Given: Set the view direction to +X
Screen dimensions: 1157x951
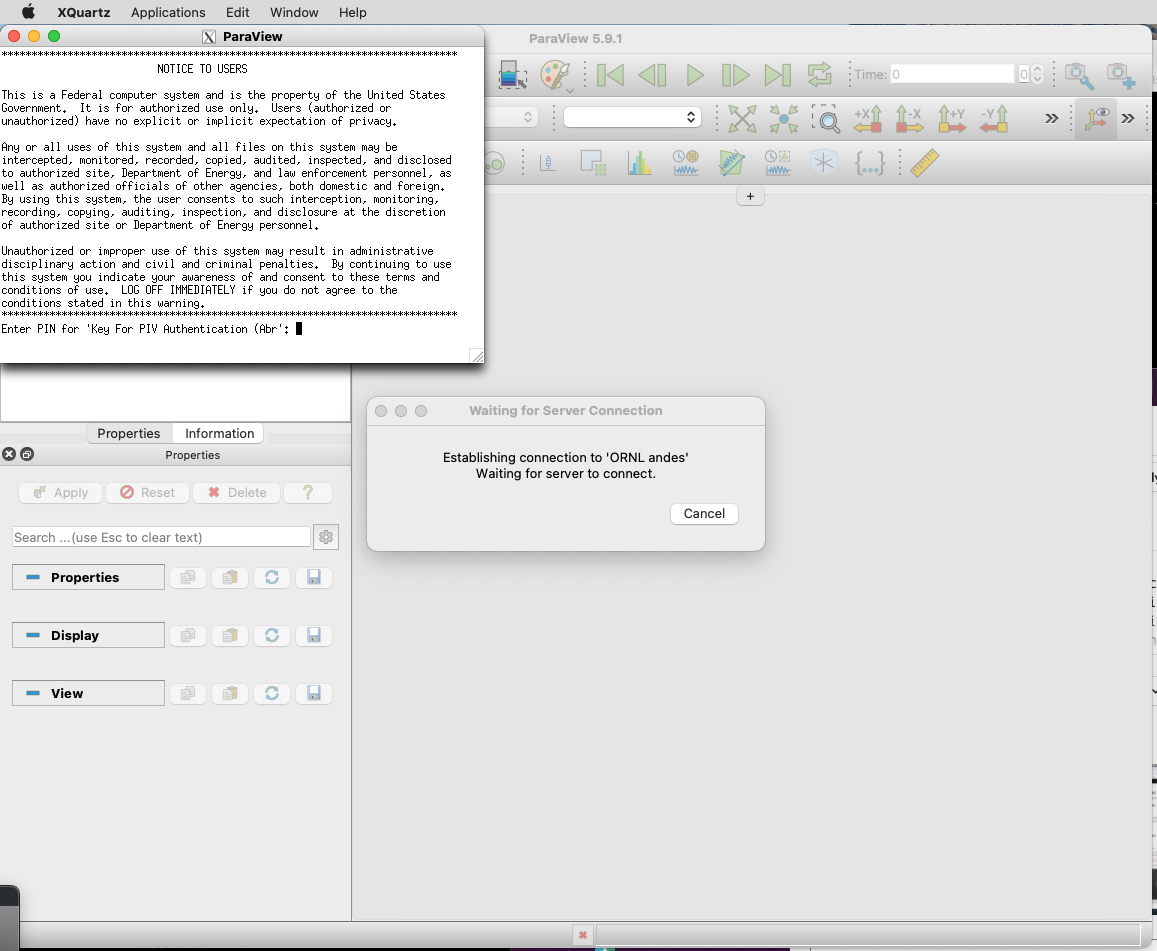Looking at the screenshot, I should point(867,119).
